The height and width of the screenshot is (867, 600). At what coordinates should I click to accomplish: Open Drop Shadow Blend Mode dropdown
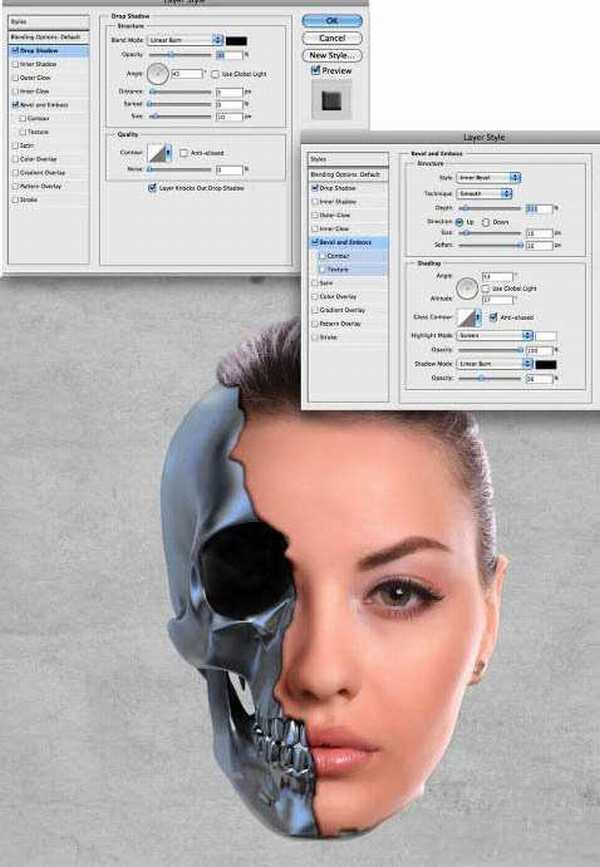[x=185, y=40]
